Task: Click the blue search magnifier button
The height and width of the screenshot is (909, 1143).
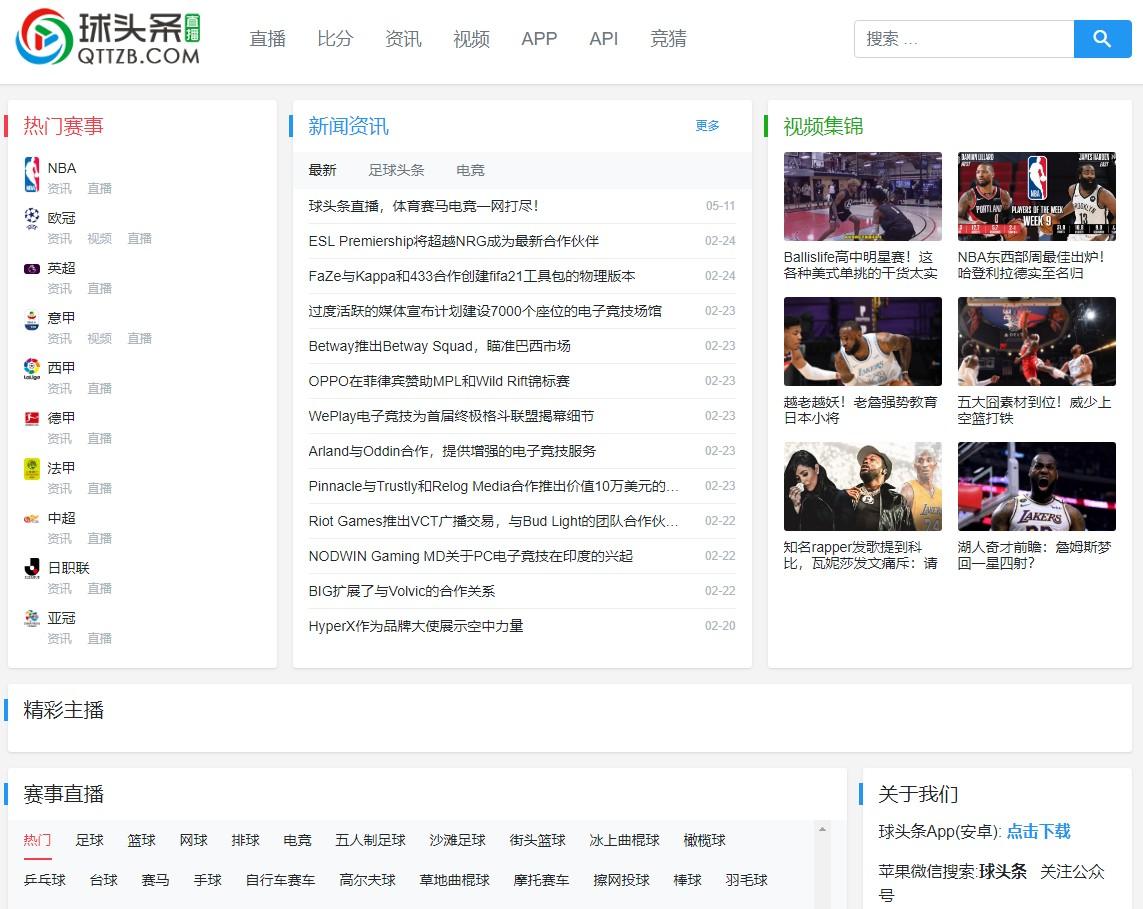Action: click(1102, 39)
